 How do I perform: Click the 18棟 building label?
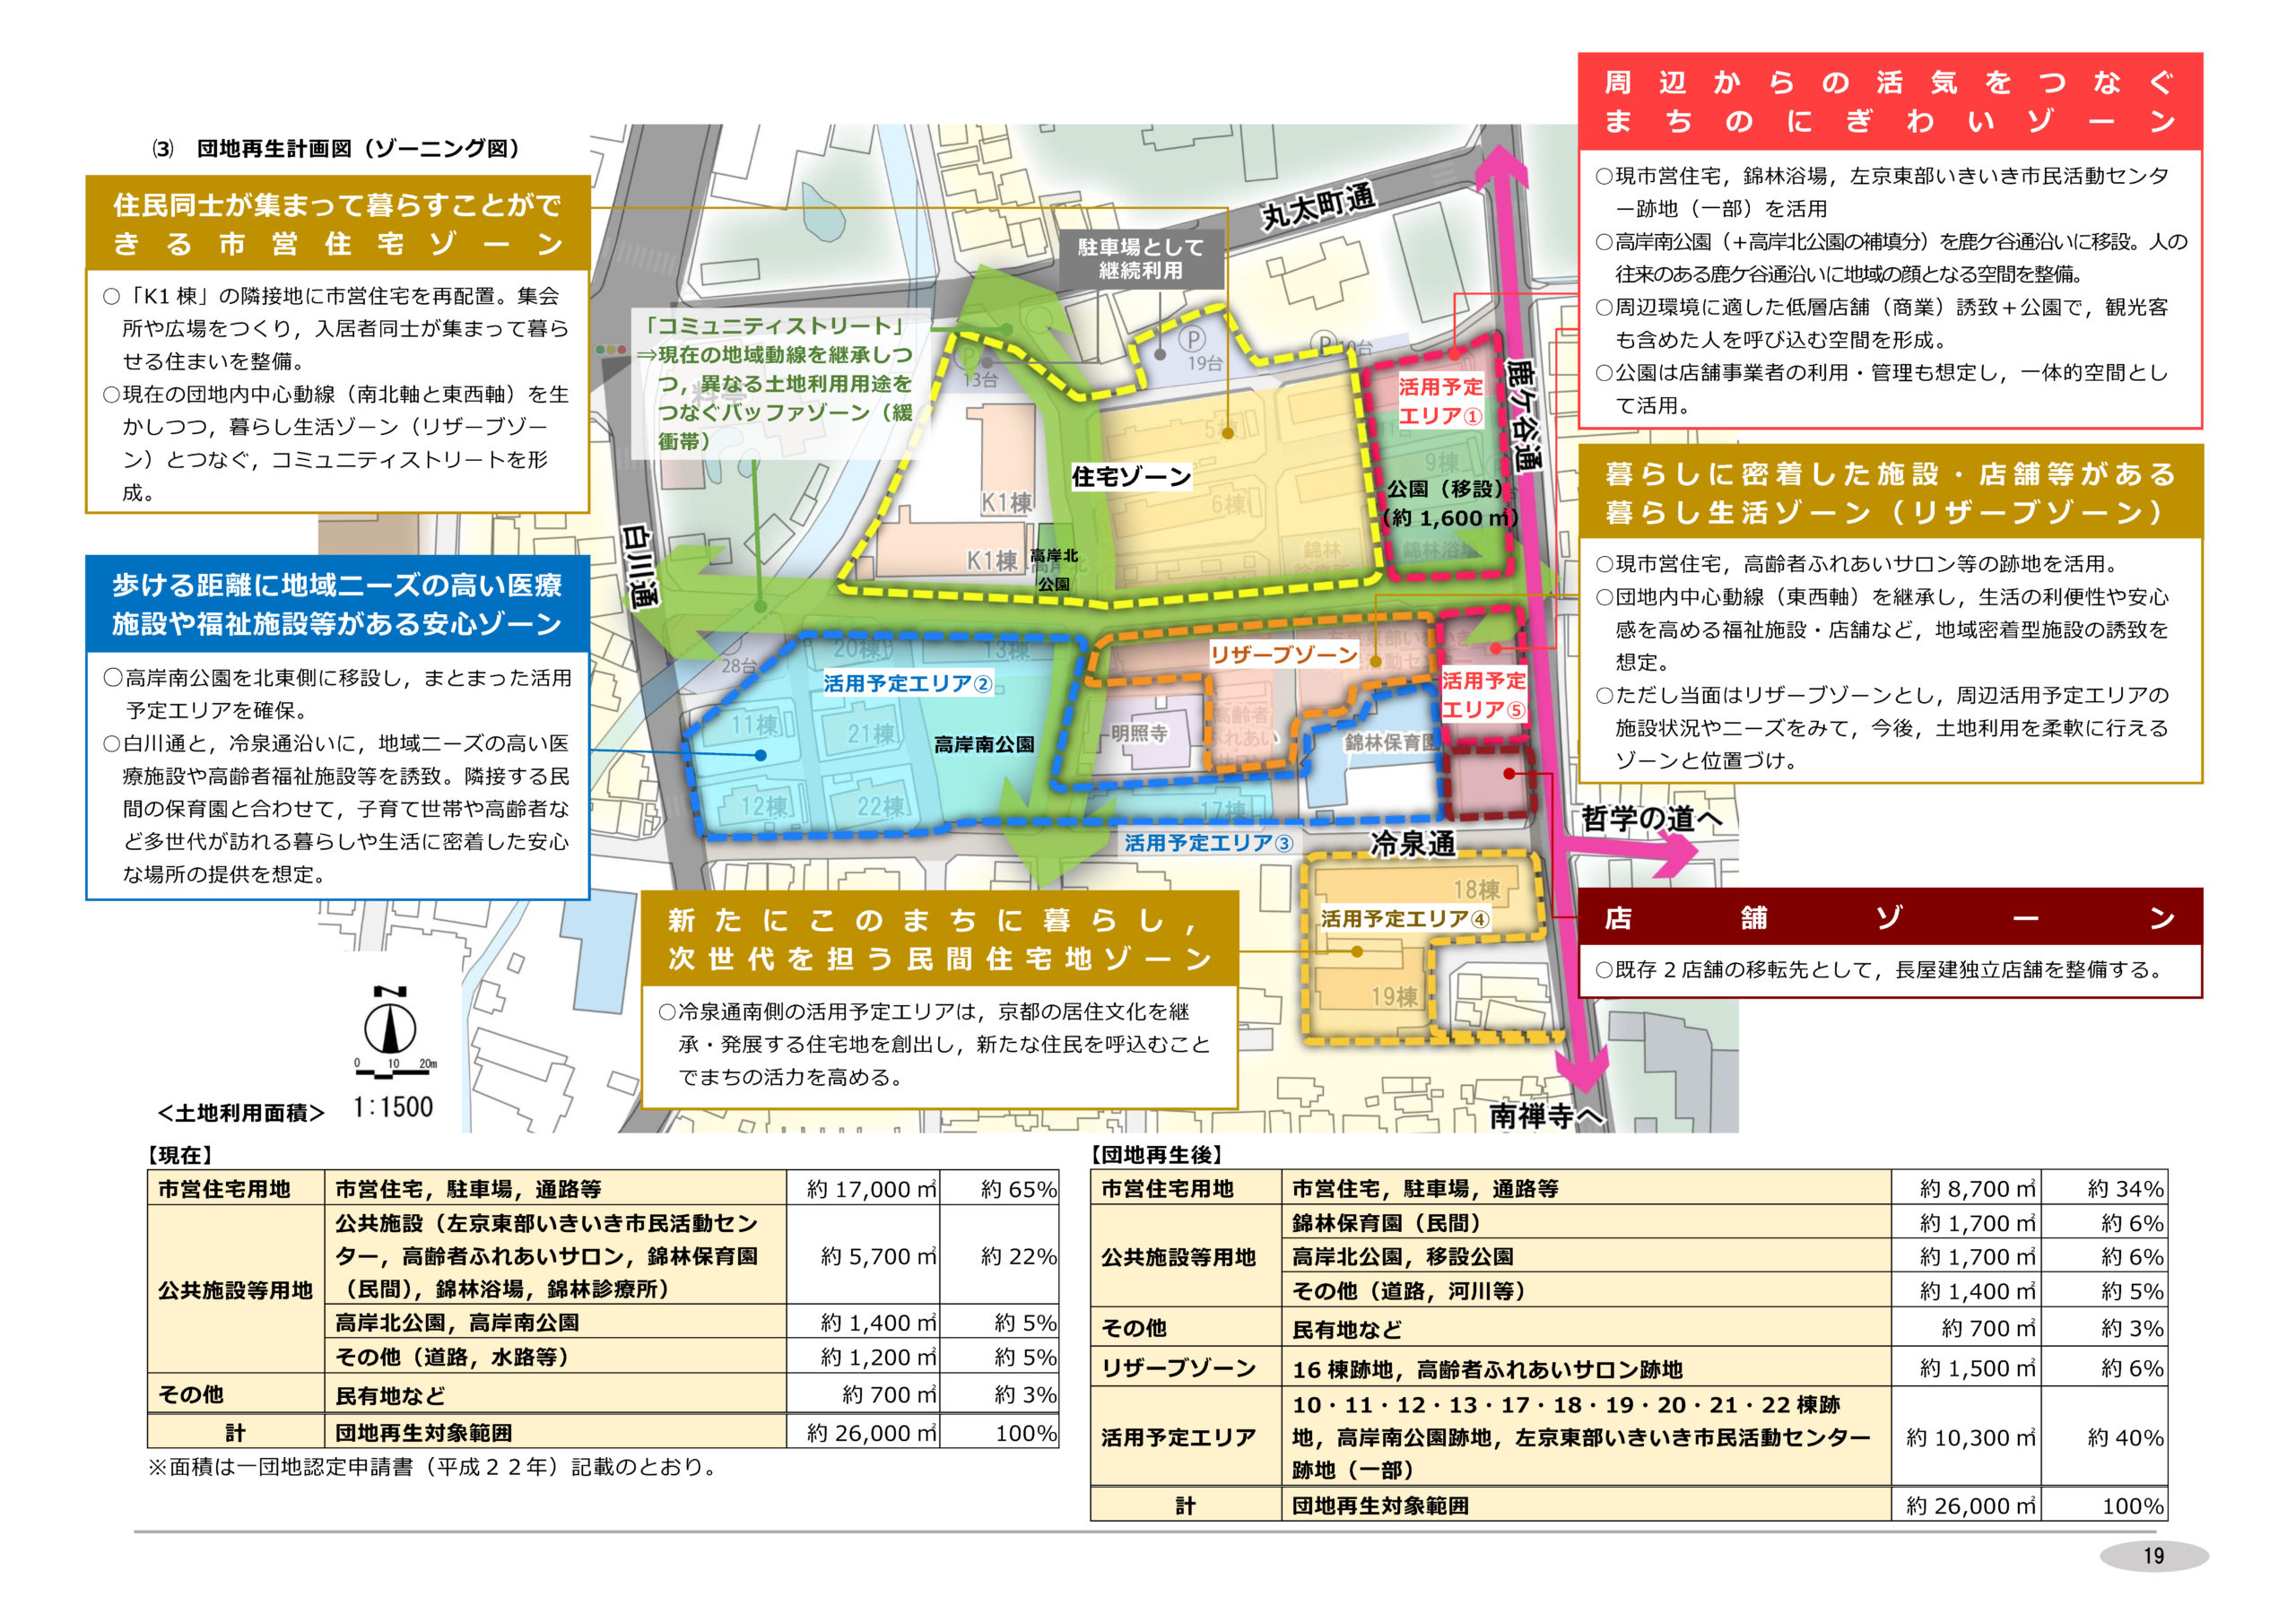pos(1476,889)
